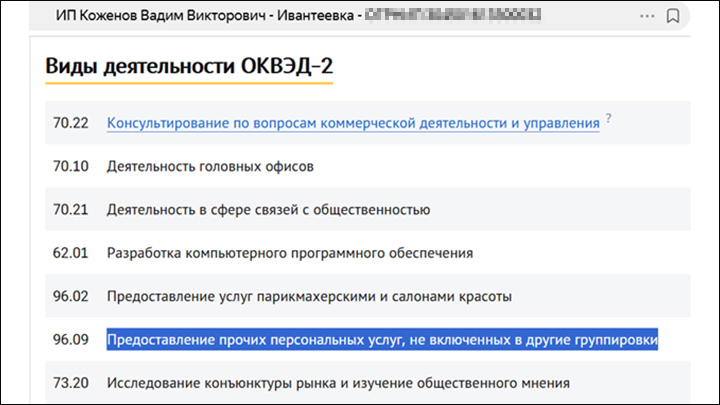Click the highlighted 'прочих персональных услуг' text
720x405 pixels.
coord(382,340)
